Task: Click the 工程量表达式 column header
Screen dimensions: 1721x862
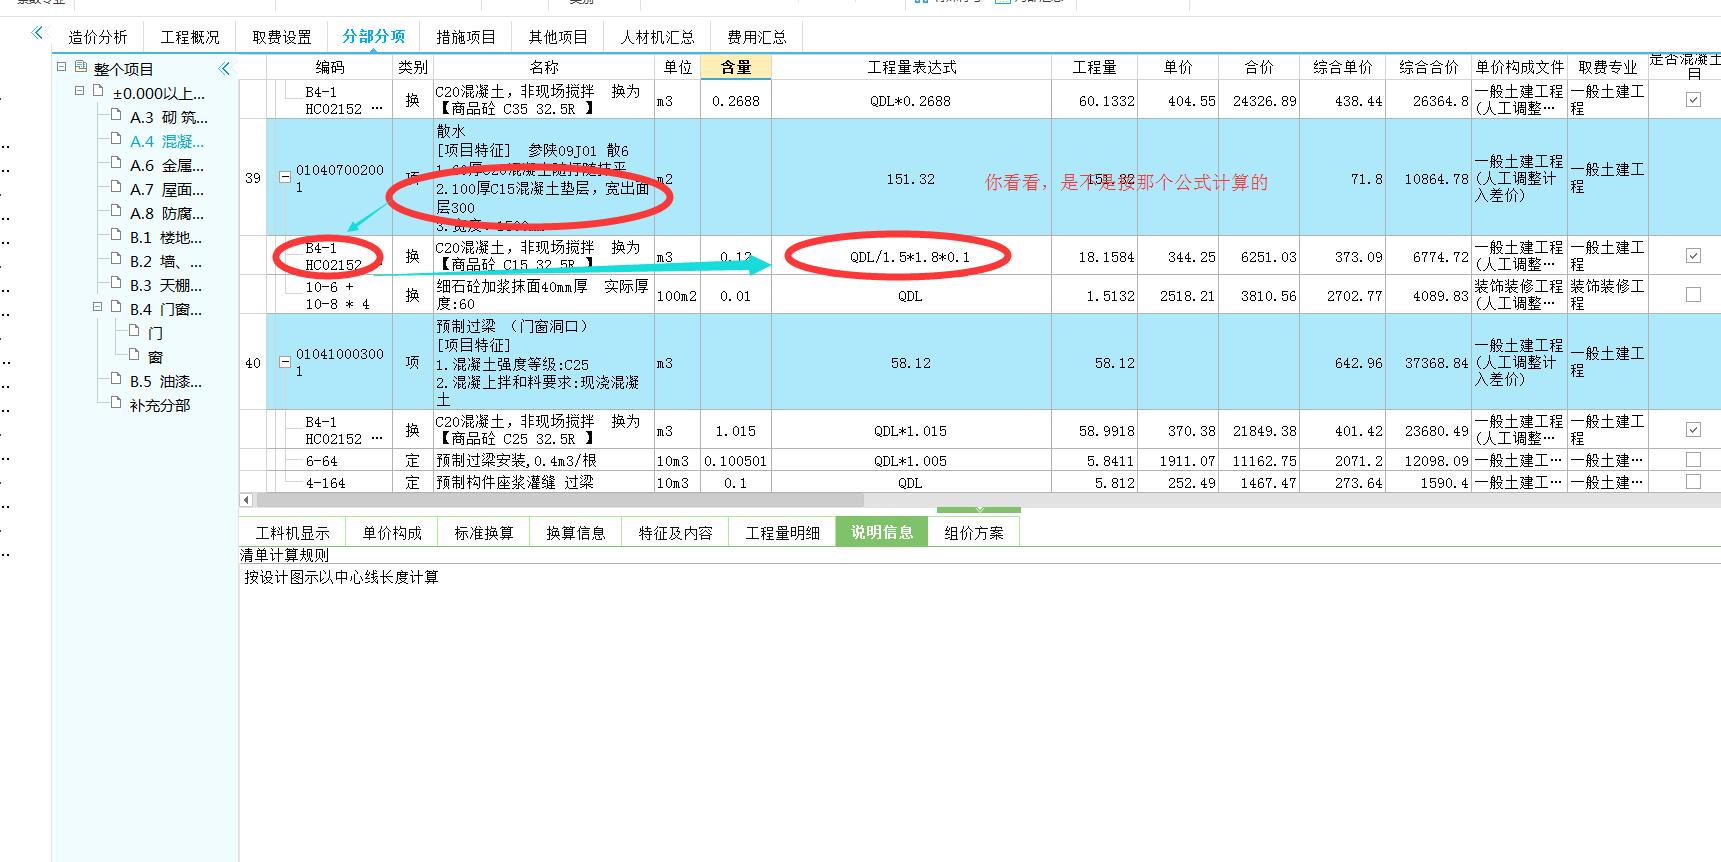Action: (911, 67)
